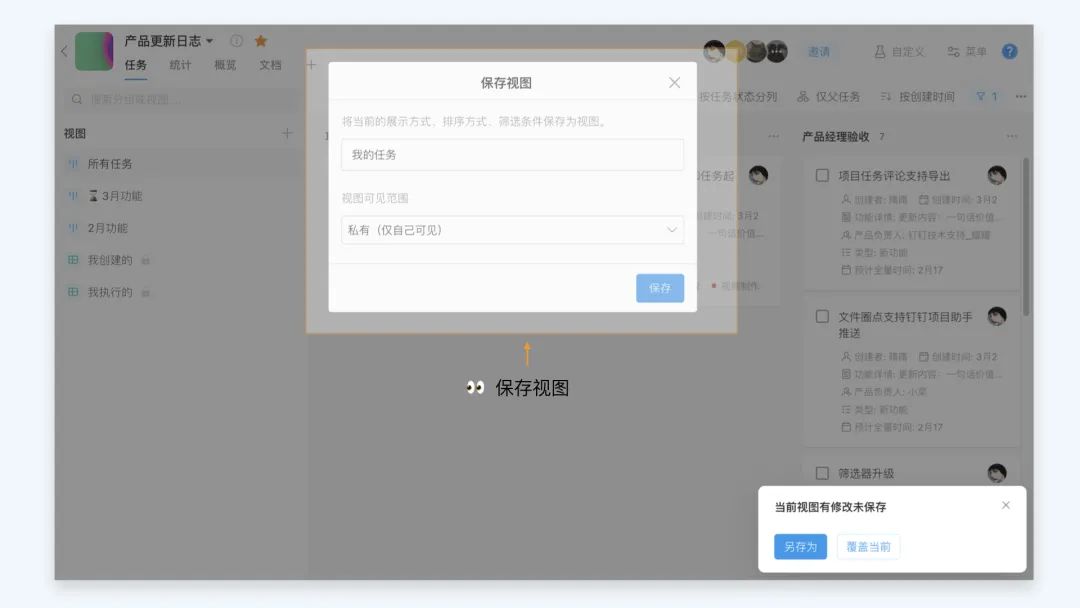1080x608 pixels.
Task: Go back with the left chevron arrow
Action: coord(64,51)
